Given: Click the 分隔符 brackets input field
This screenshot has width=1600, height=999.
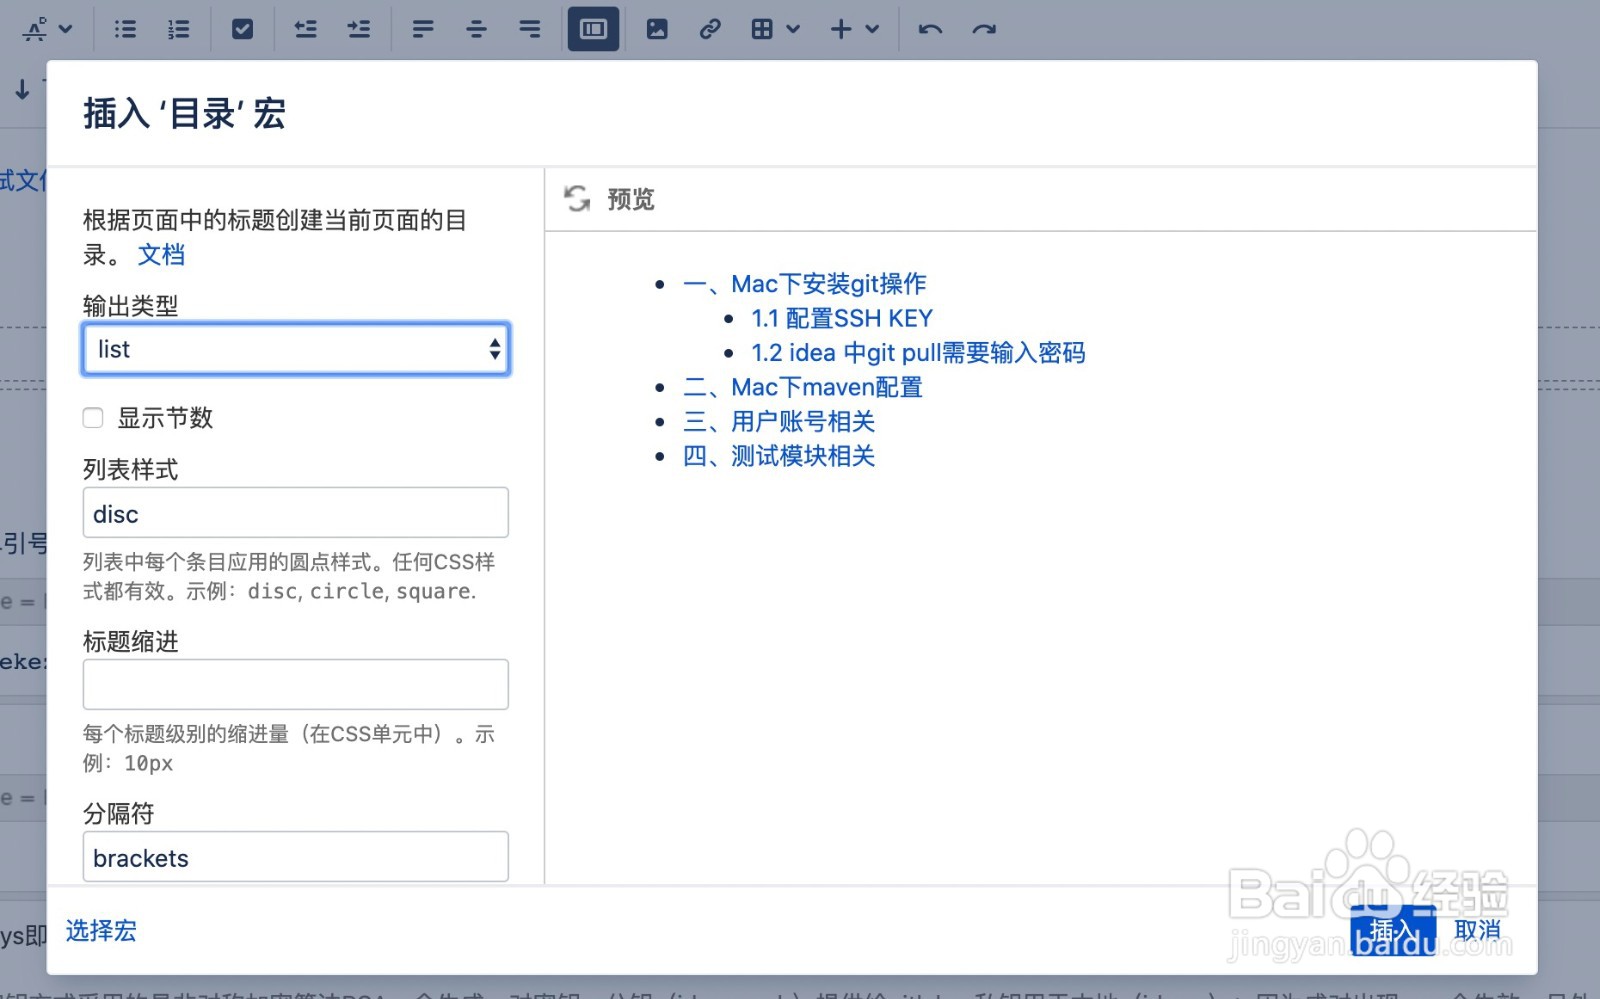Looking at the screenshot, I should click(295, 857).
